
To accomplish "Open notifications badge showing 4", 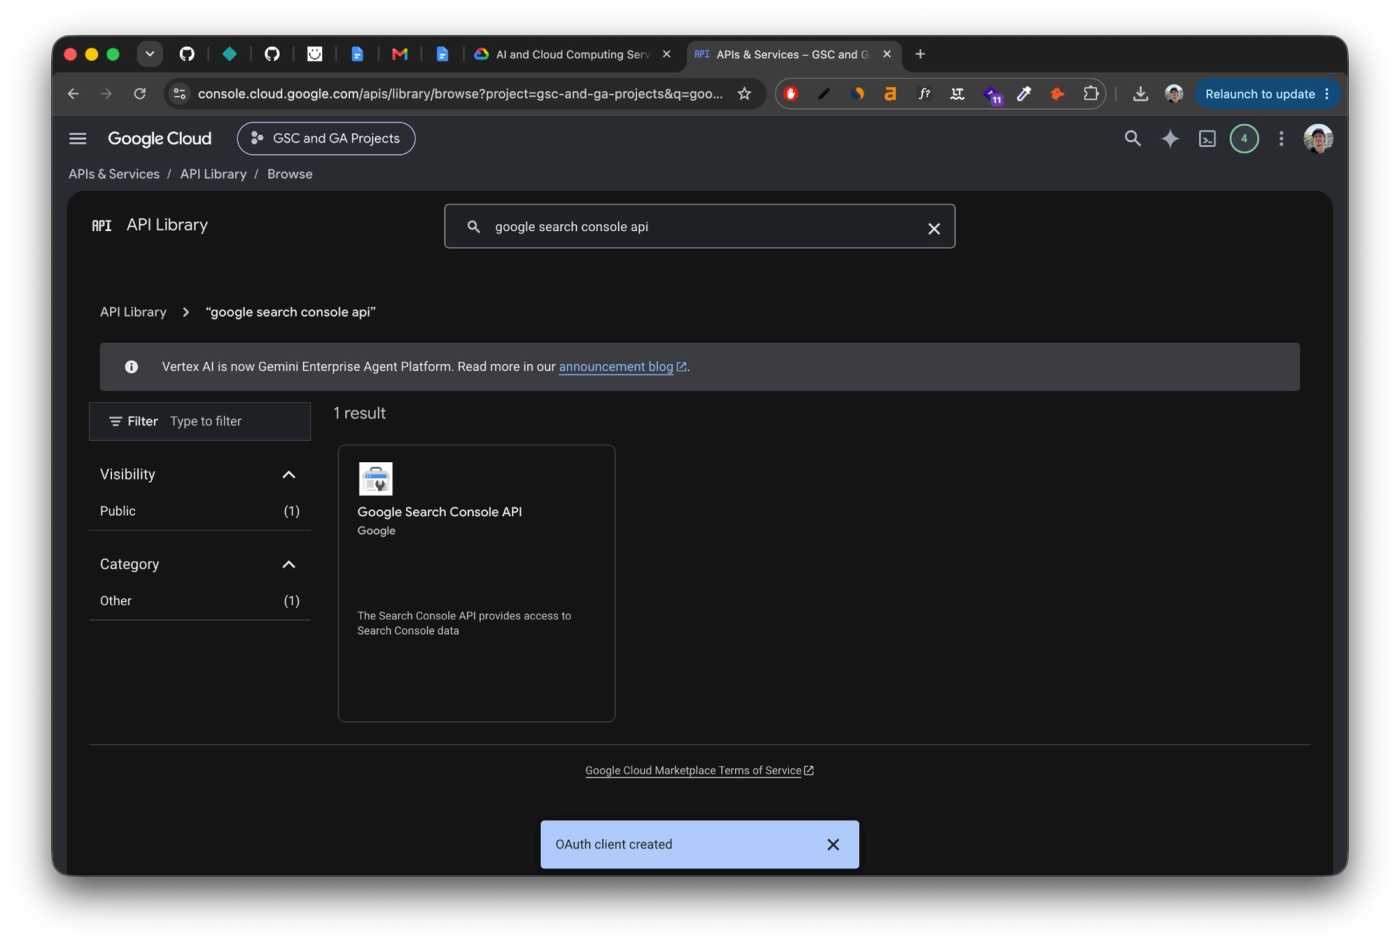I will pyautogui.click(x=1244, y=139).
